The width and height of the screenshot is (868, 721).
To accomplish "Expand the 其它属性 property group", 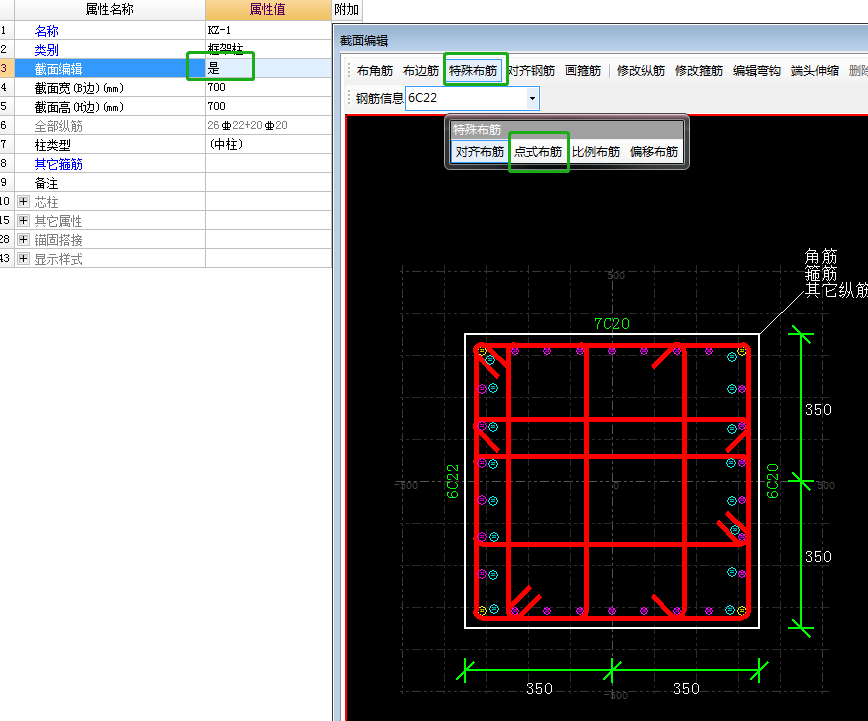I will click(x=23, y=220).
